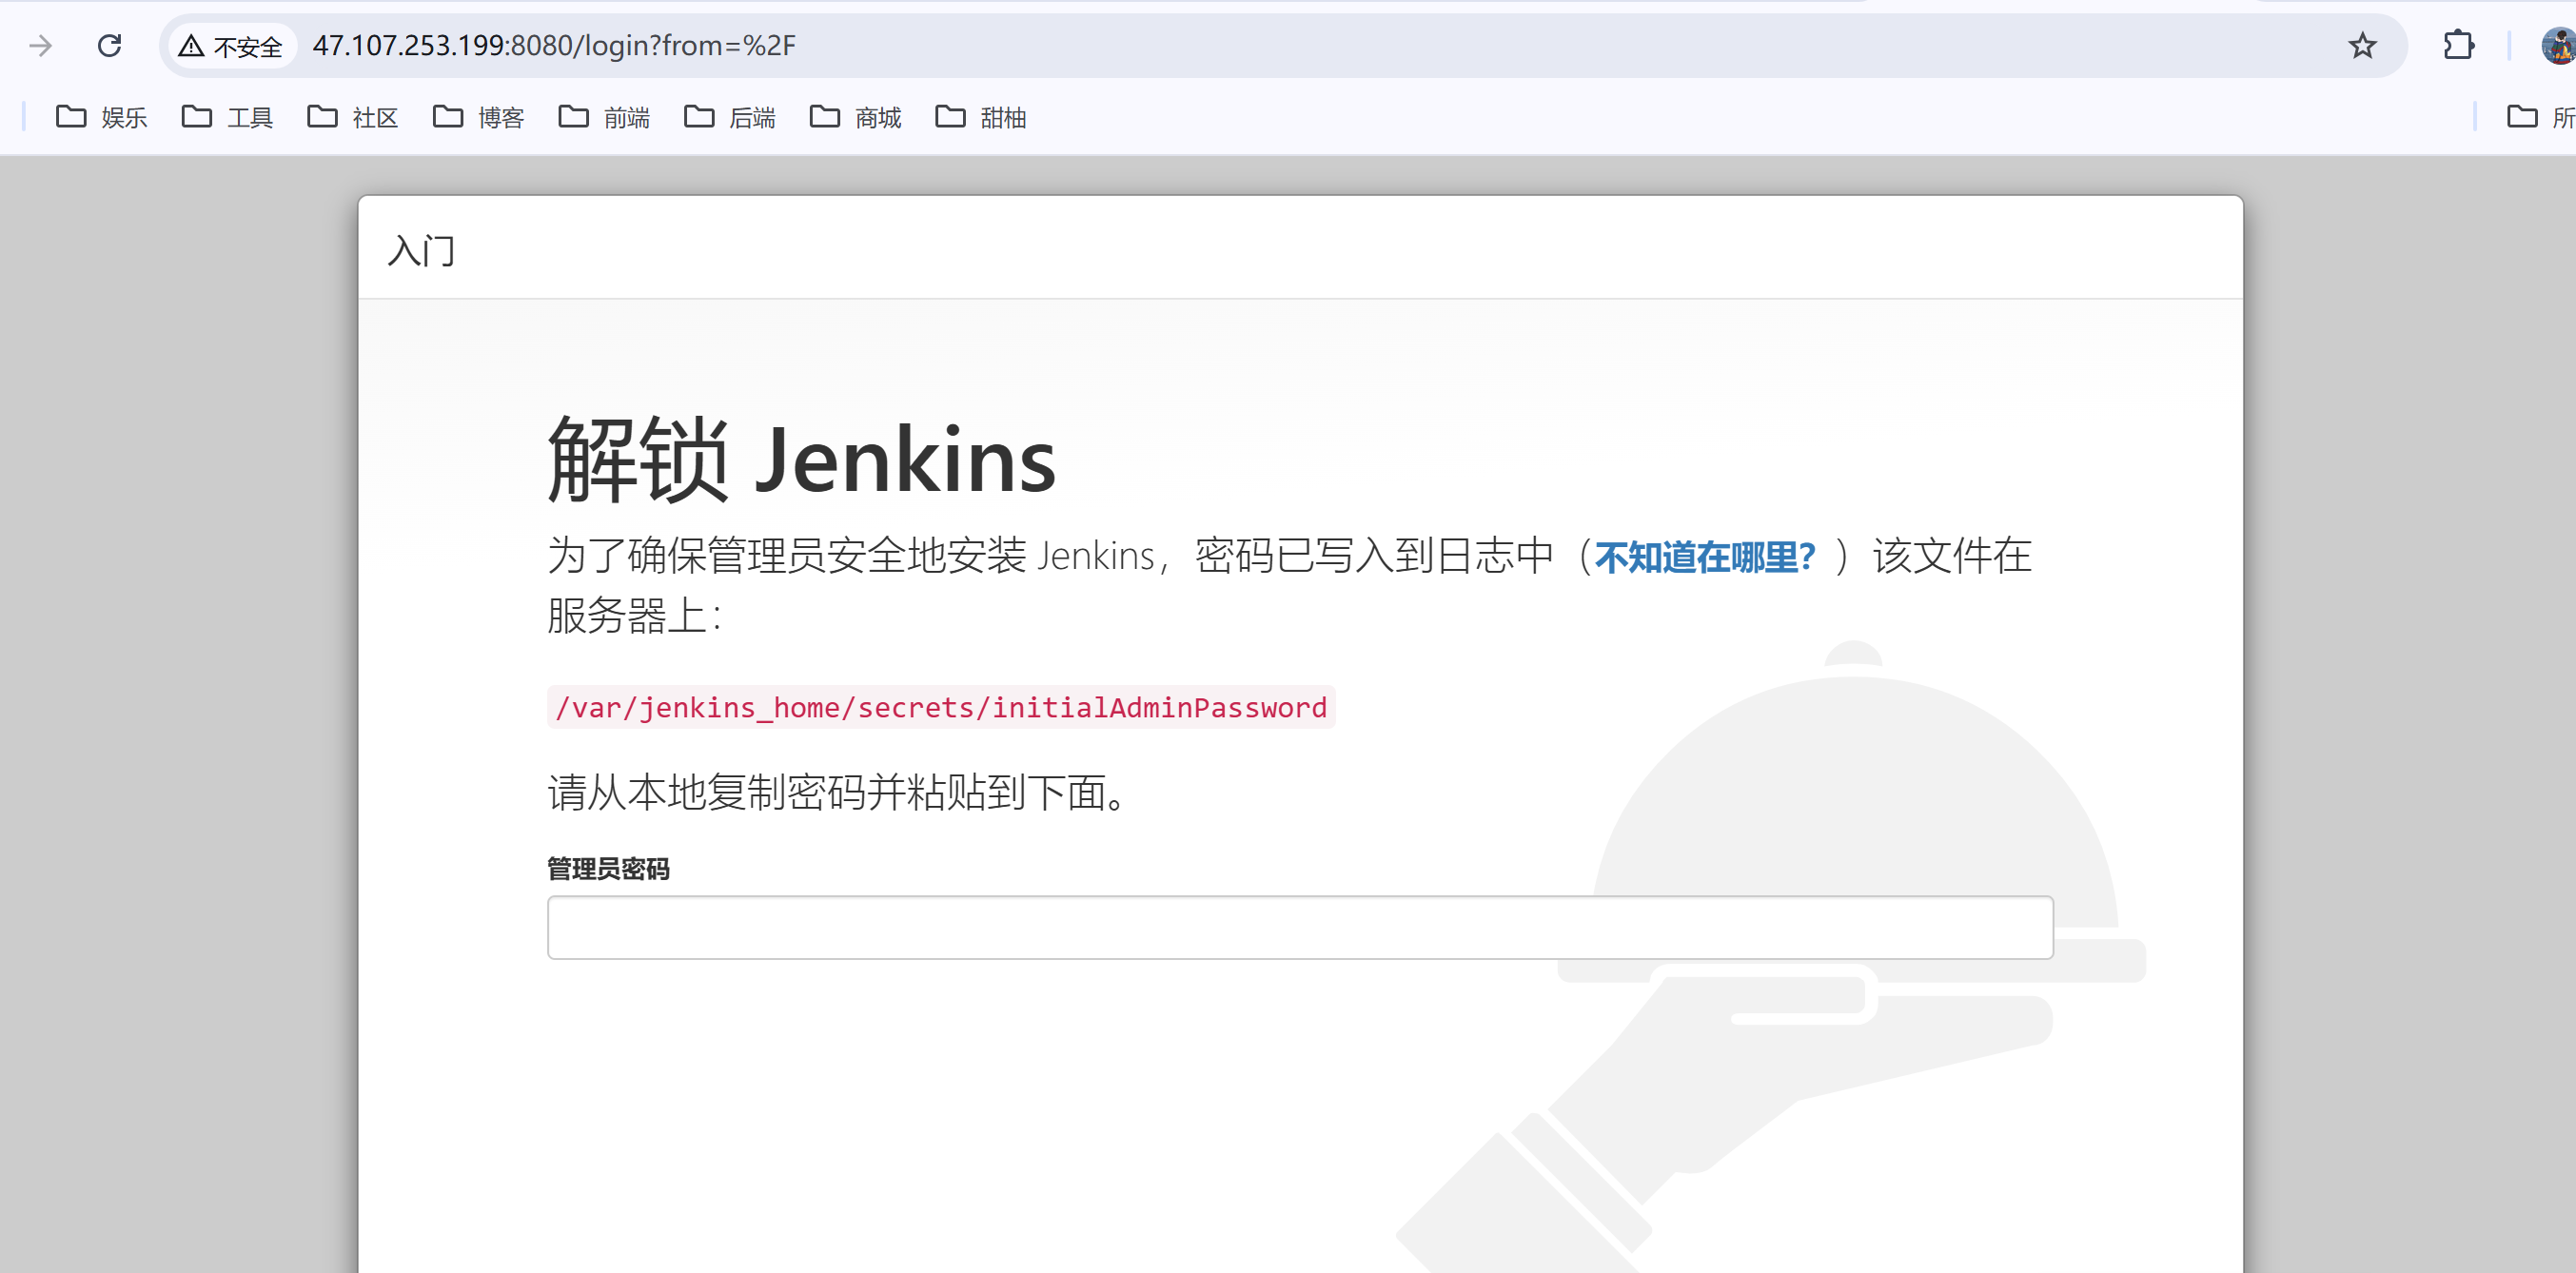Click the URL address bar text

pos(554,46)
